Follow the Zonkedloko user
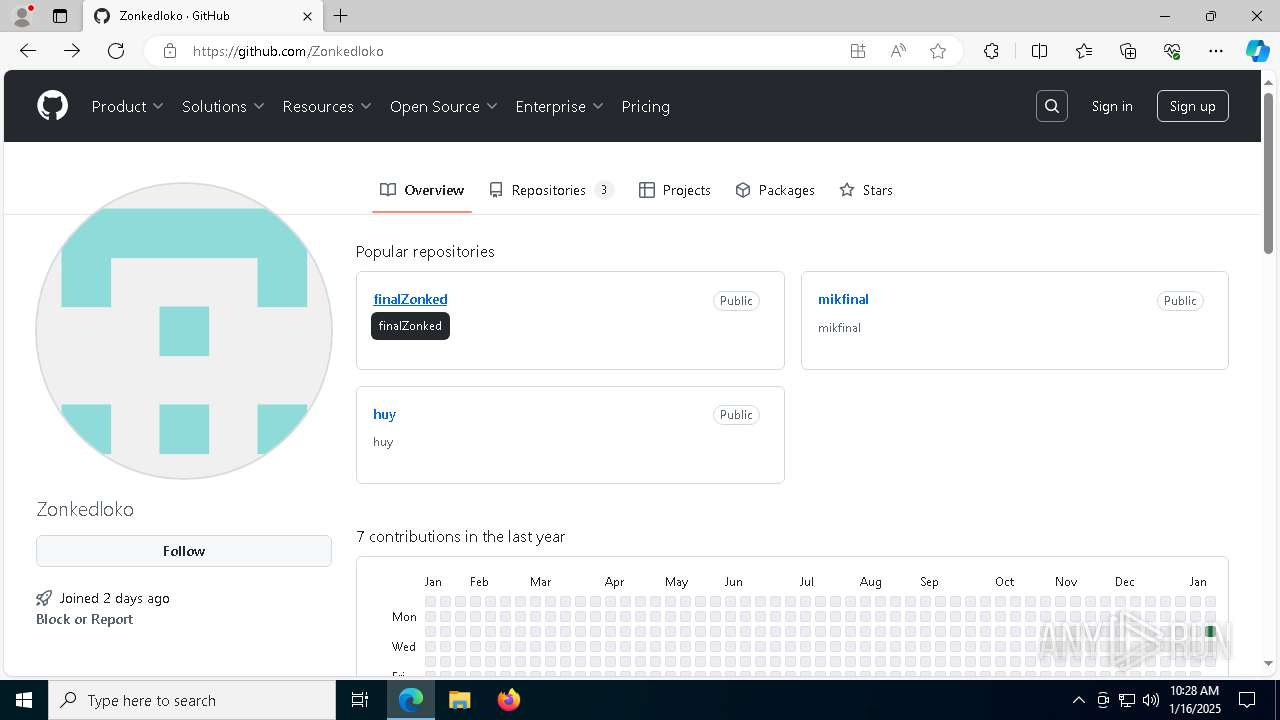The width and height of the screenshot is (1280, 720). pos(184,551)
